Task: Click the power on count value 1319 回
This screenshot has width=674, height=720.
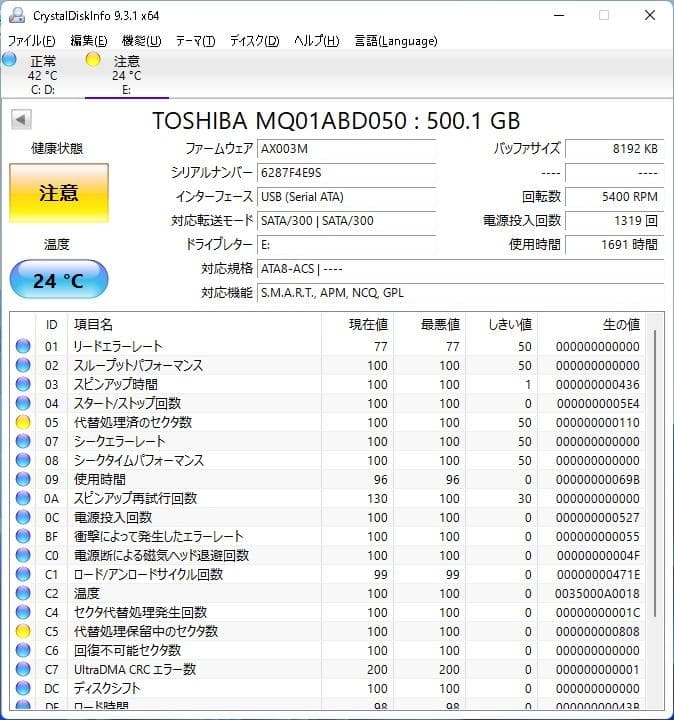Action: click(614, 221)
